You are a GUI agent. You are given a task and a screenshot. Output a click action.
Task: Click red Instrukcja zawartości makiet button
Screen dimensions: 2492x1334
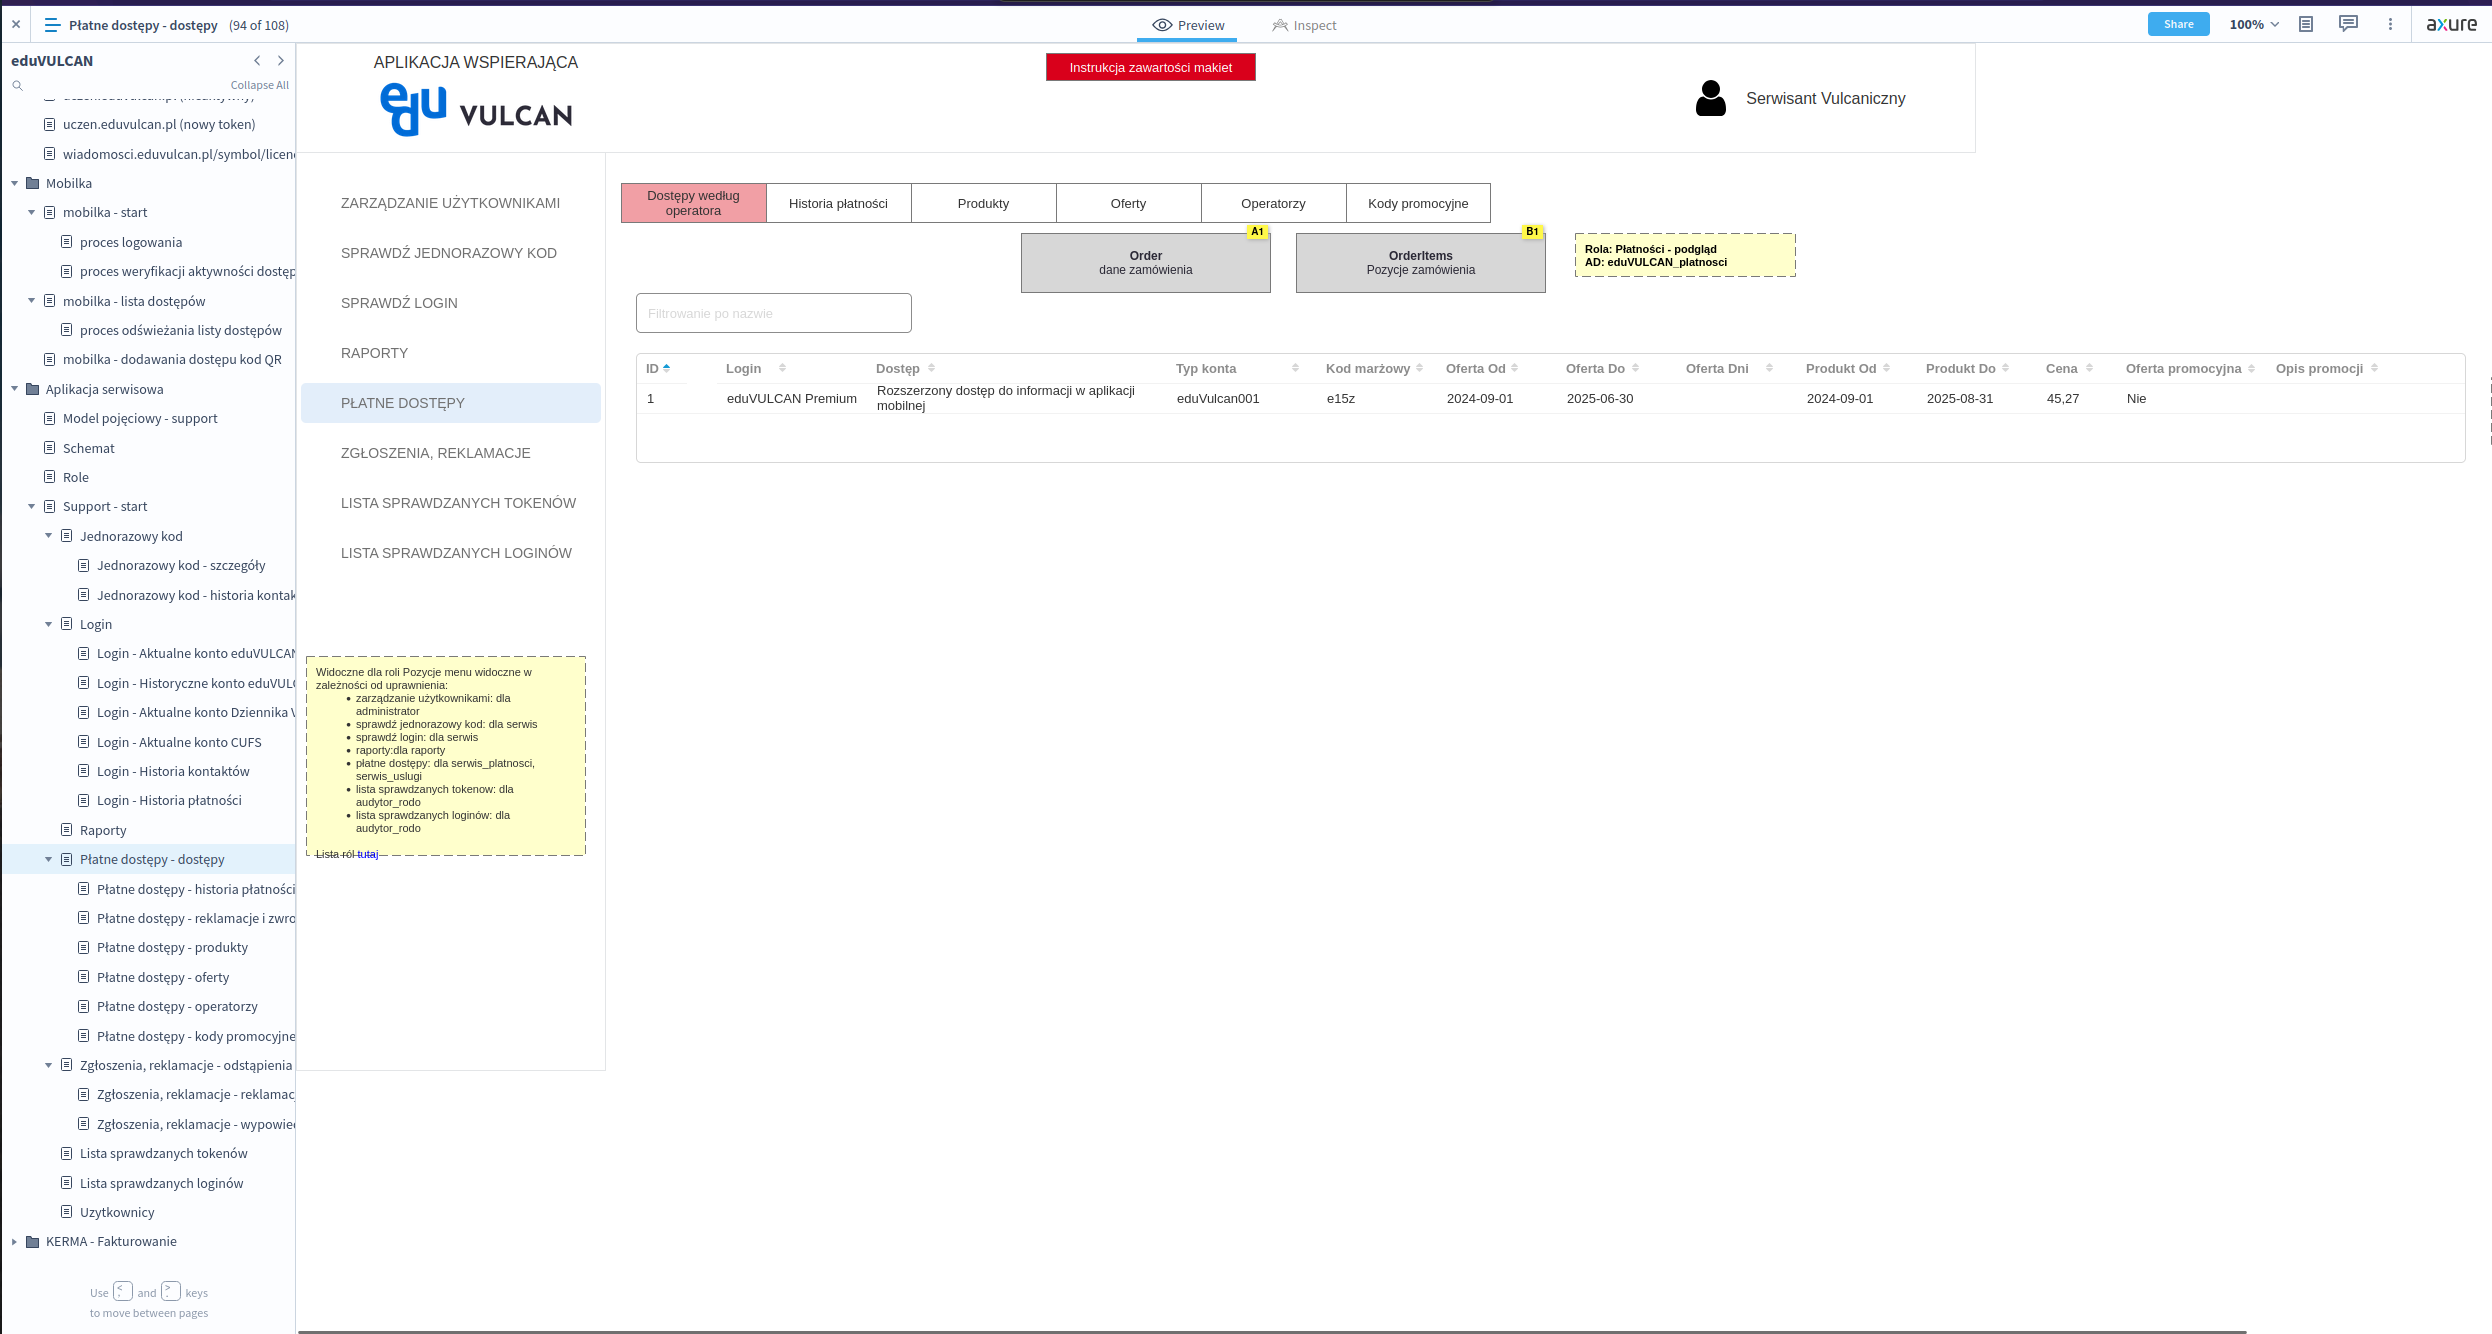pos(1150,68)
